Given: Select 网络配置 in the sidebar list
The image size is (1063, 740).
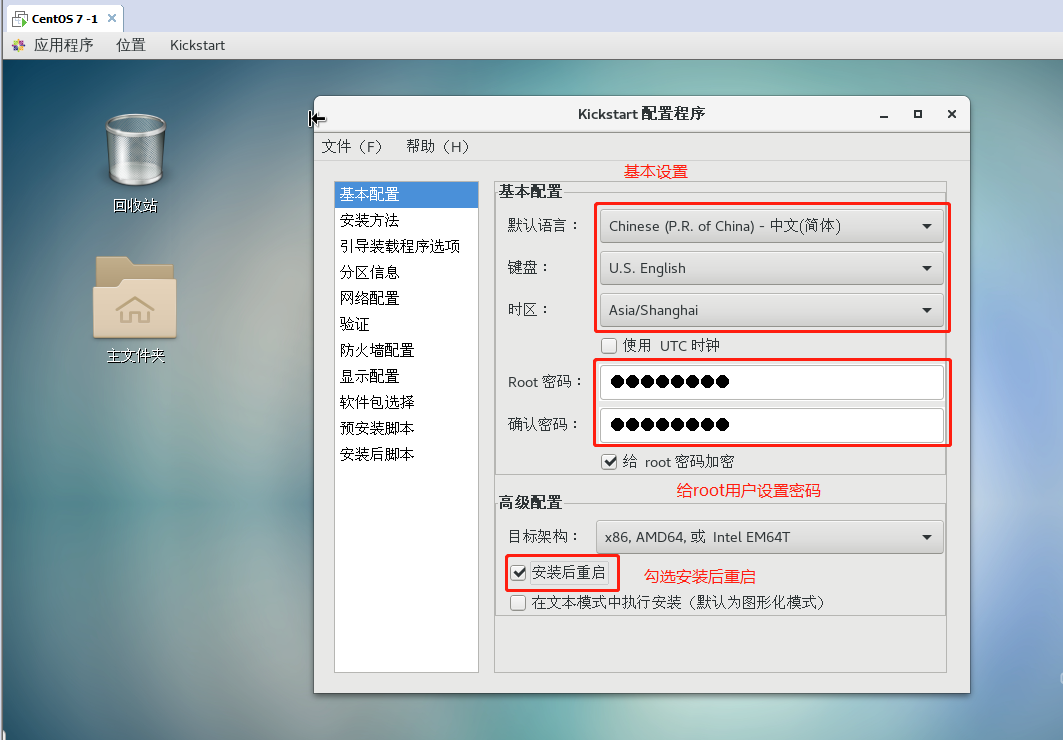Looking at the screenshot, I should [x=406, y=298].
